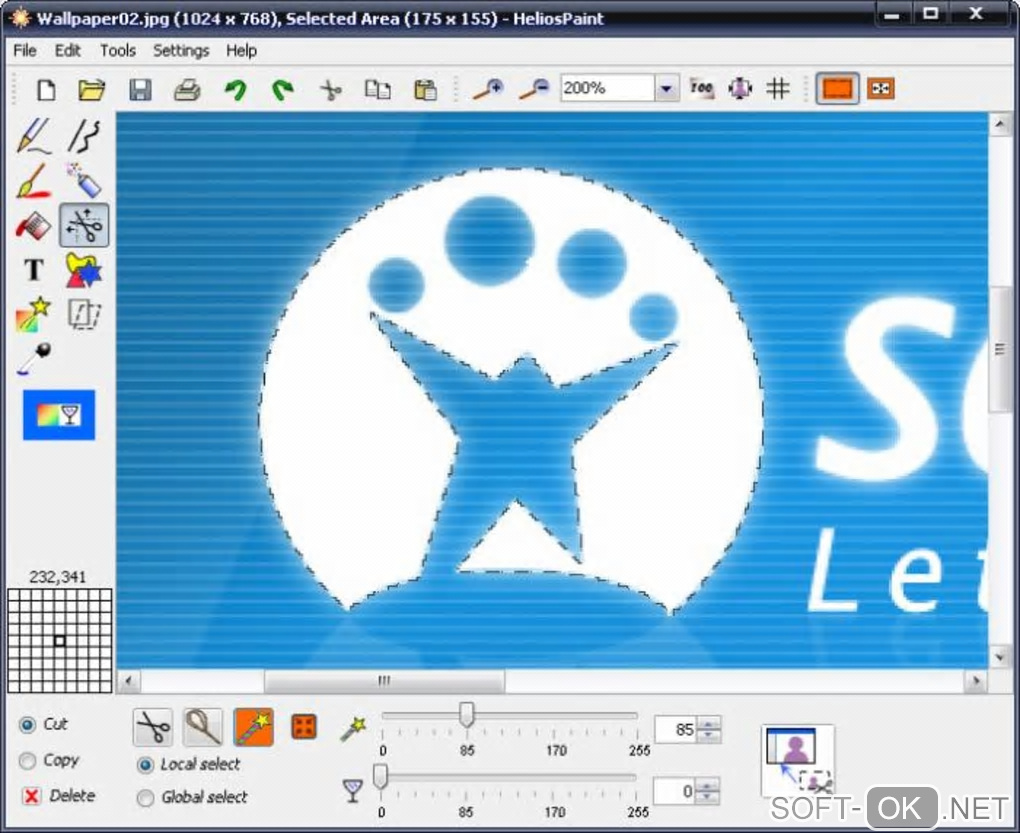
Task: Choose the lasso freehand selection mode
Action: click(x=202, y=727)
